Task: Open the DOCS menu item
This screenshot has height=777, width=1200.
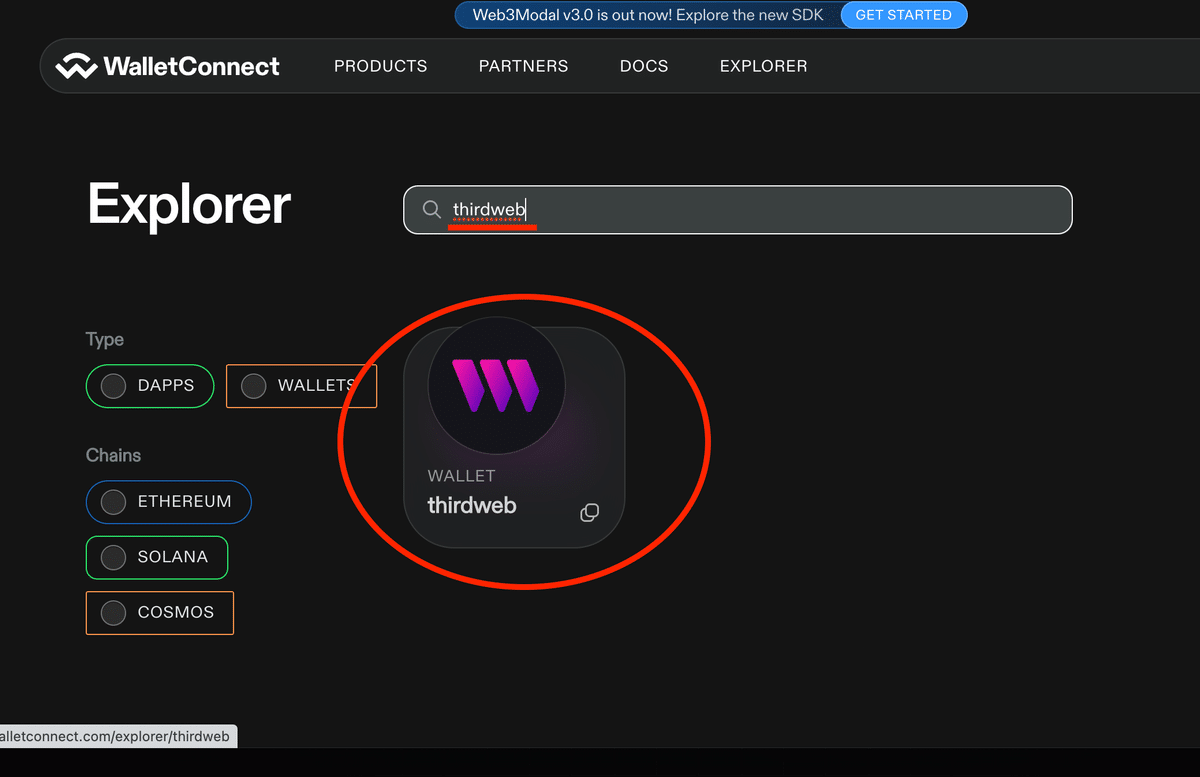Action: [x=644, y=66]
